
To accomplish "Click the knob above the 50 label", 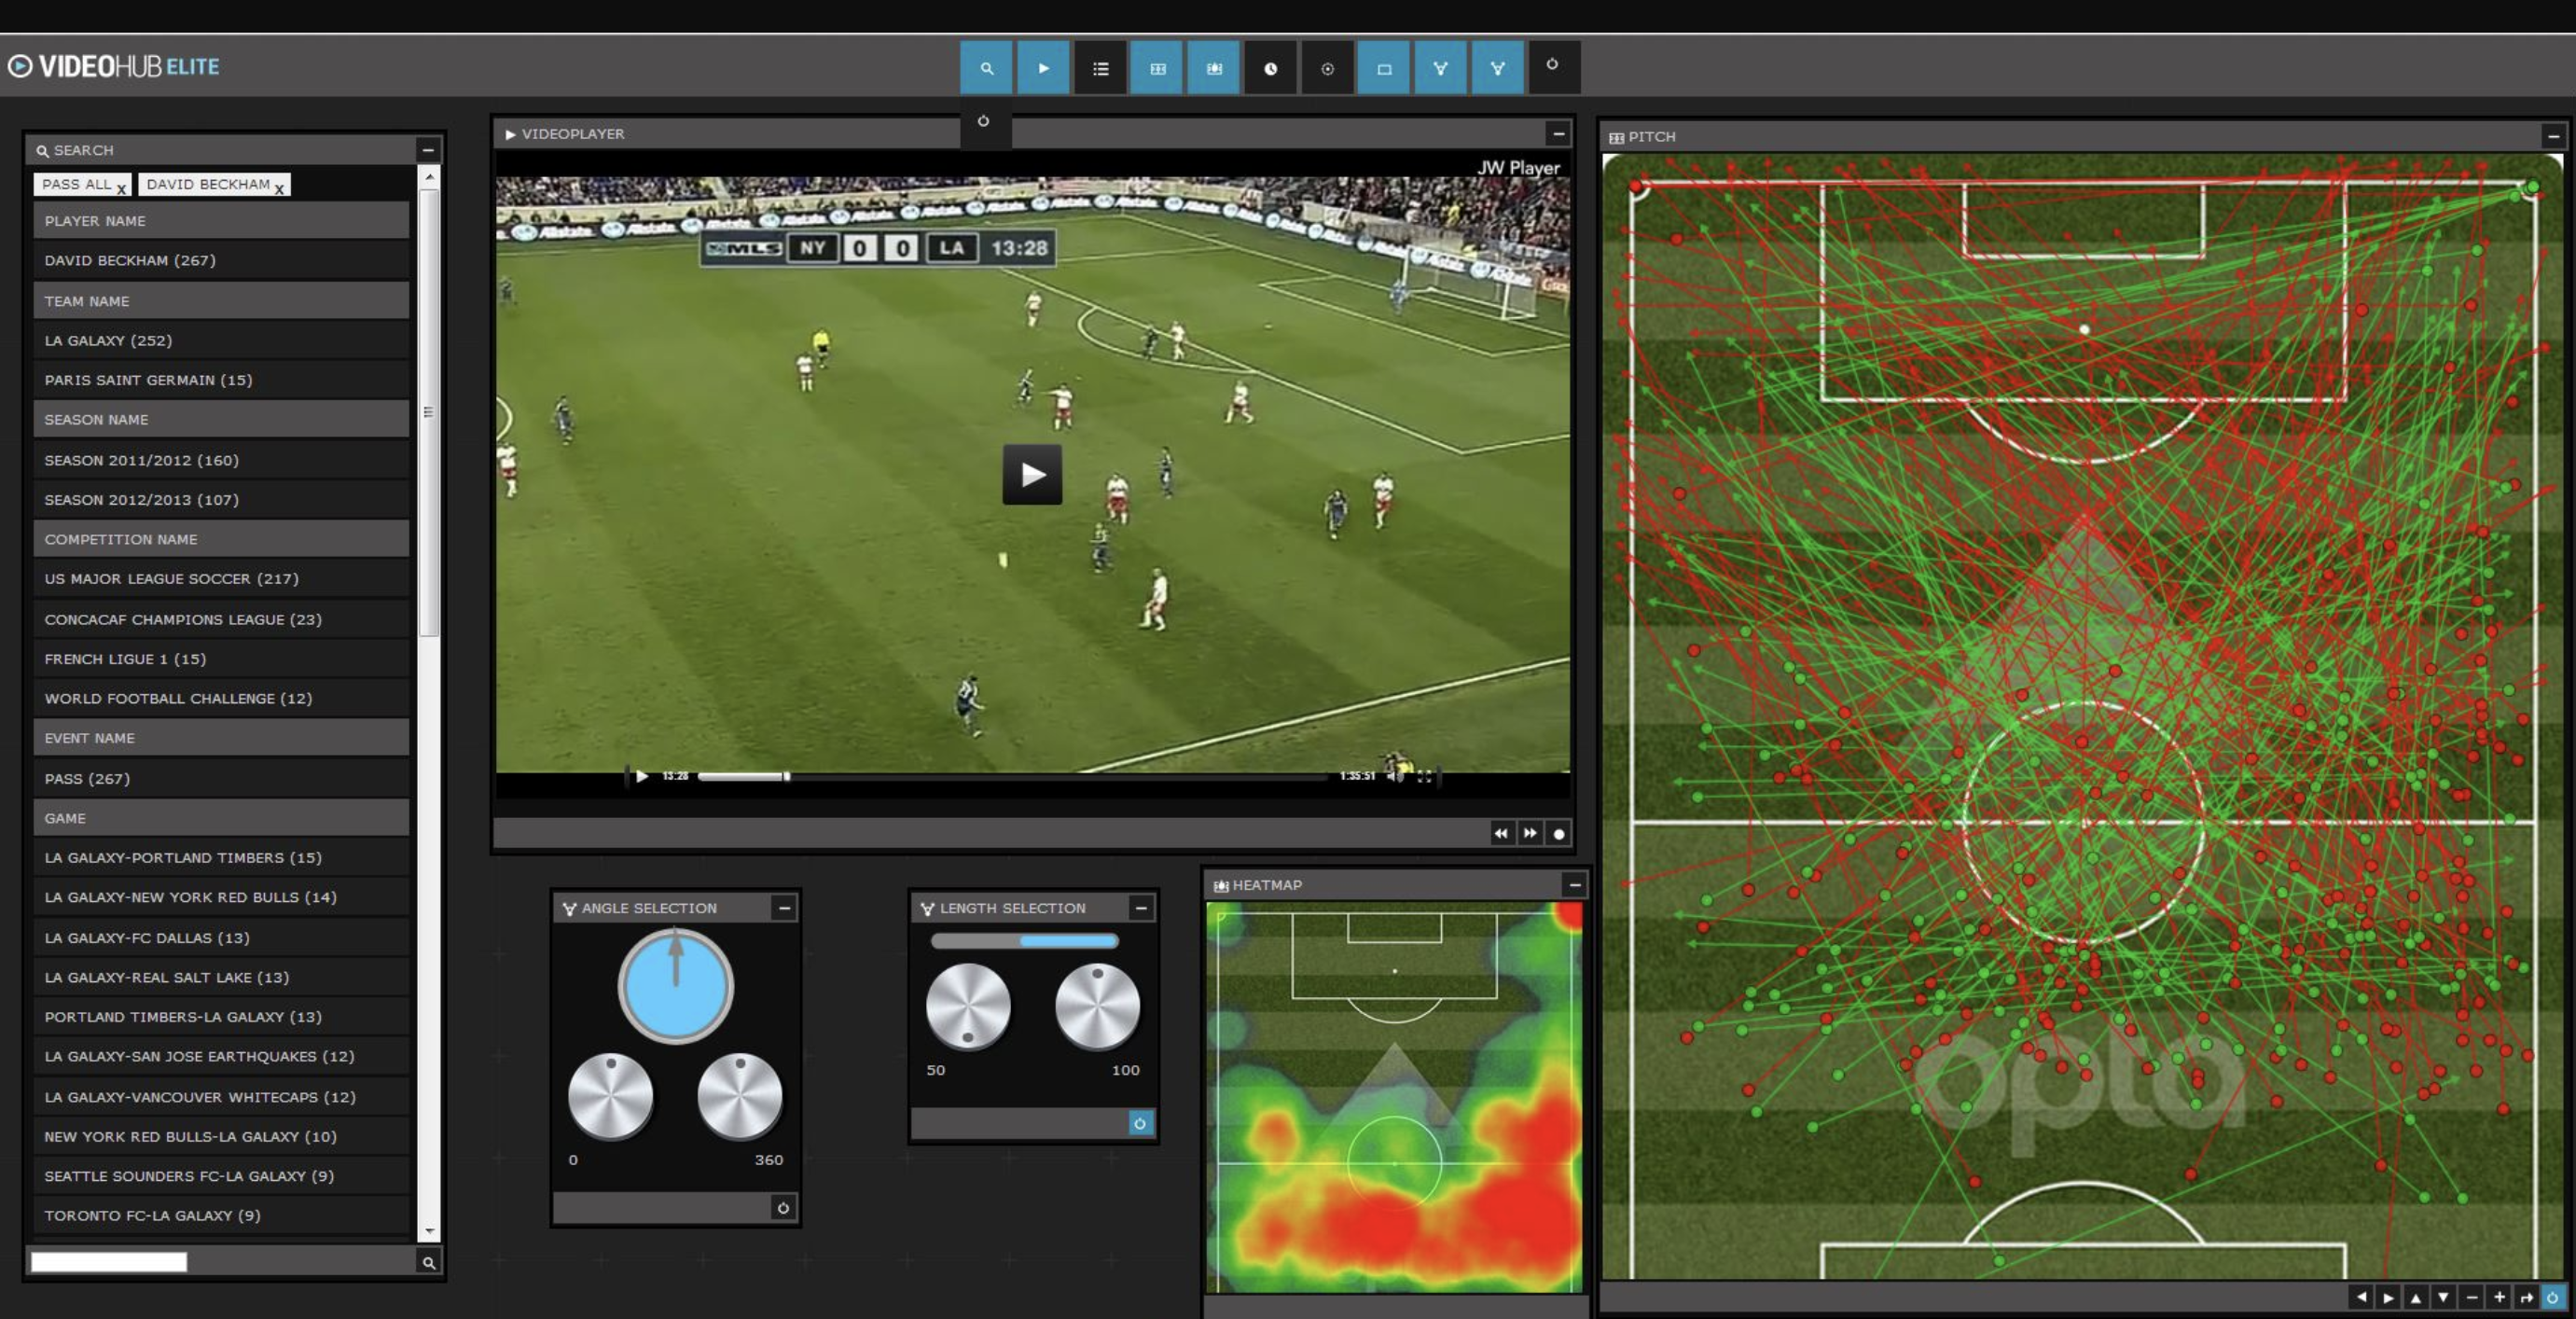I will coord(968,1007).
